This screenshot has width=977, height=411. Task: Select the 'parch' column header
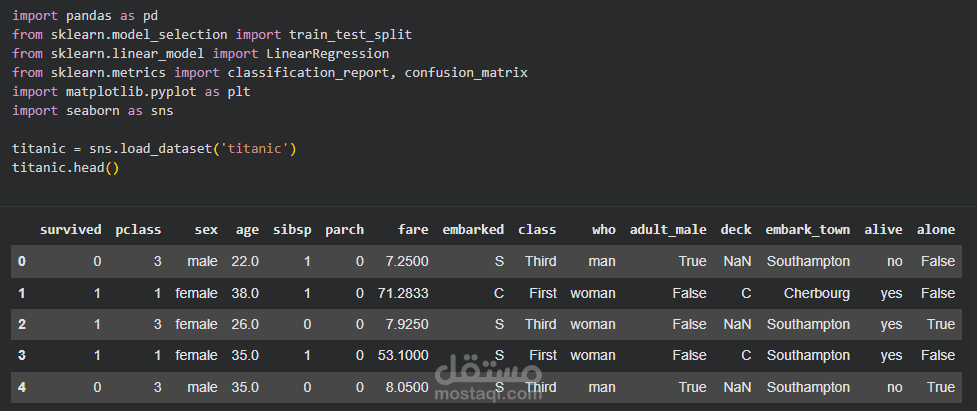(x=345, y=230)
